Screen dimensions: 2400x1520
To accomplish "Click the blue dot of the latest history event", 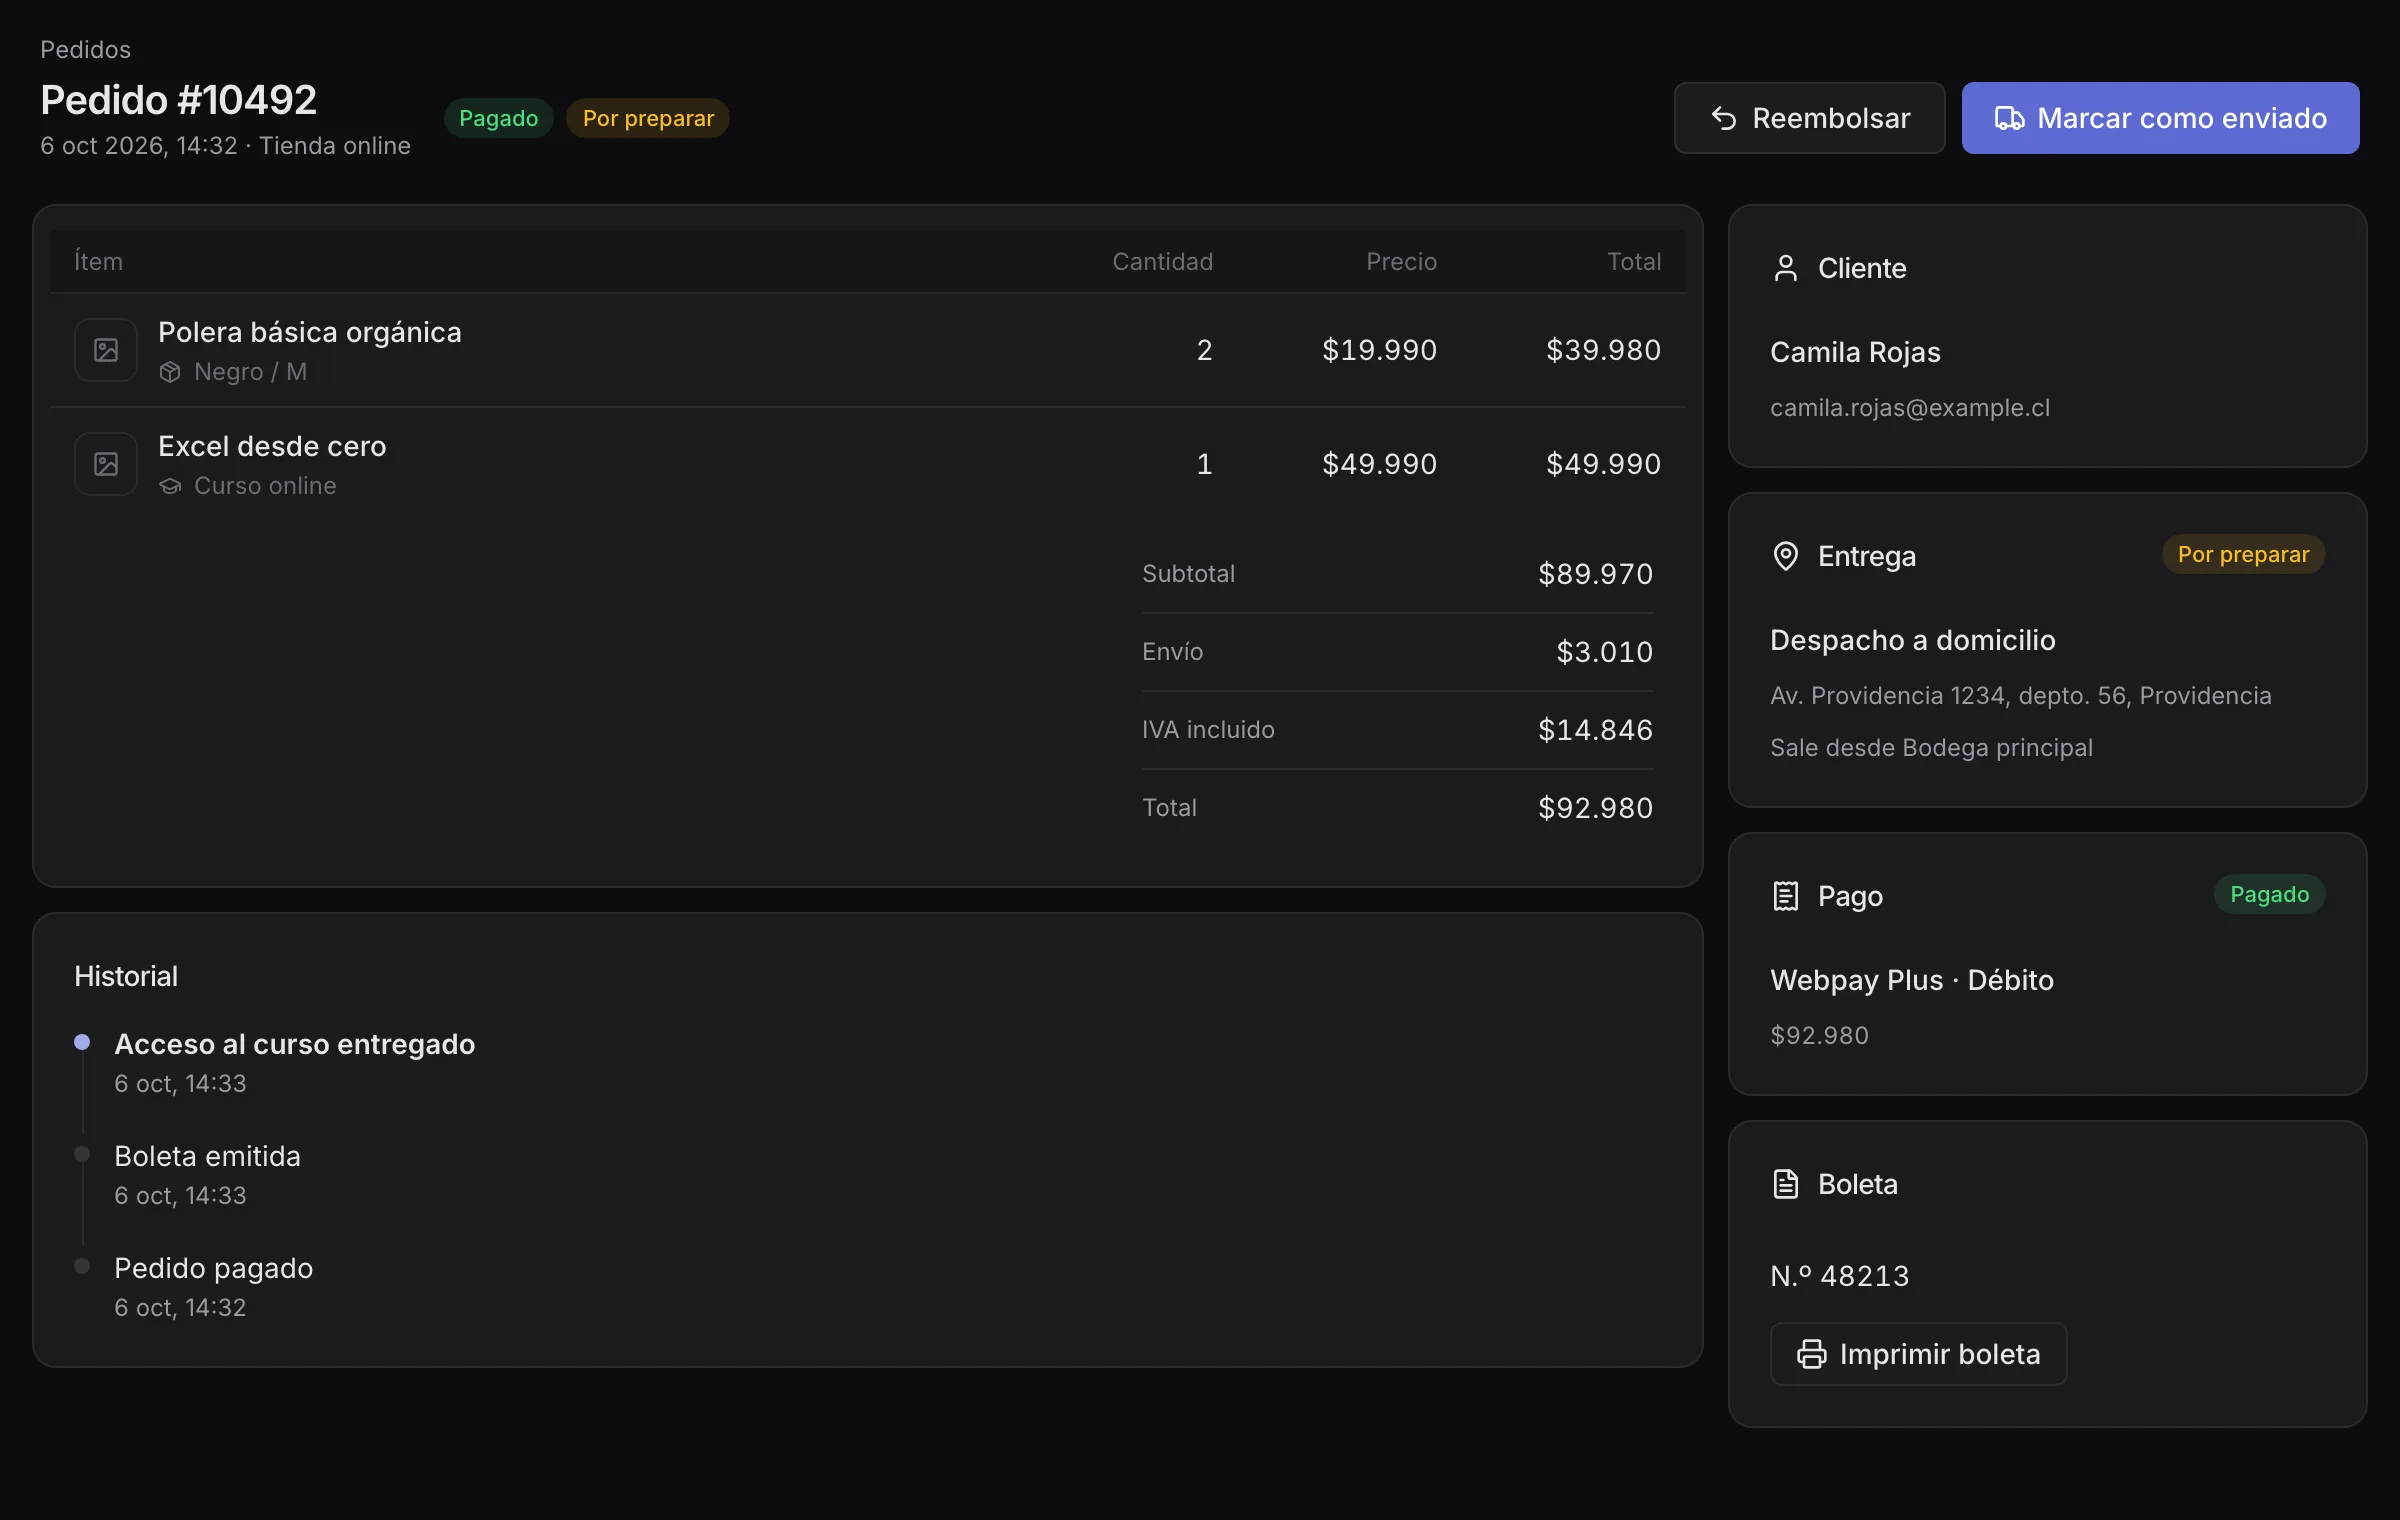I will 82,1042.
